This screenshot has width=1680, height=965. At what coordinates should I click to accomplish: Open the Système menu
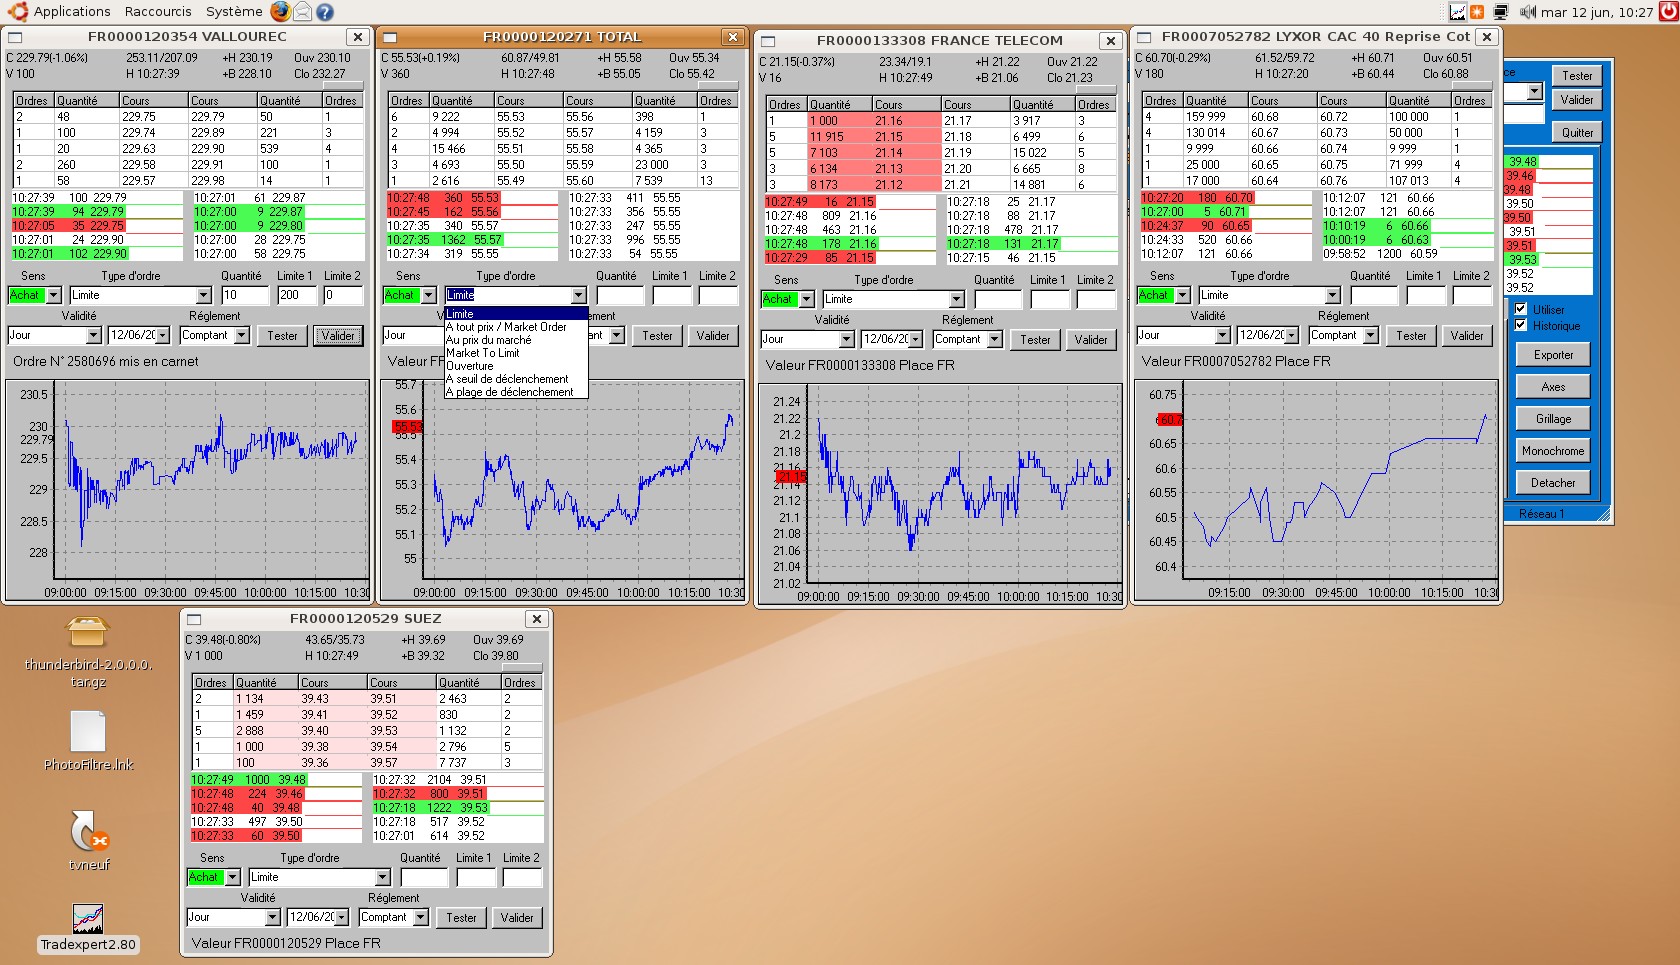[234, 12]
